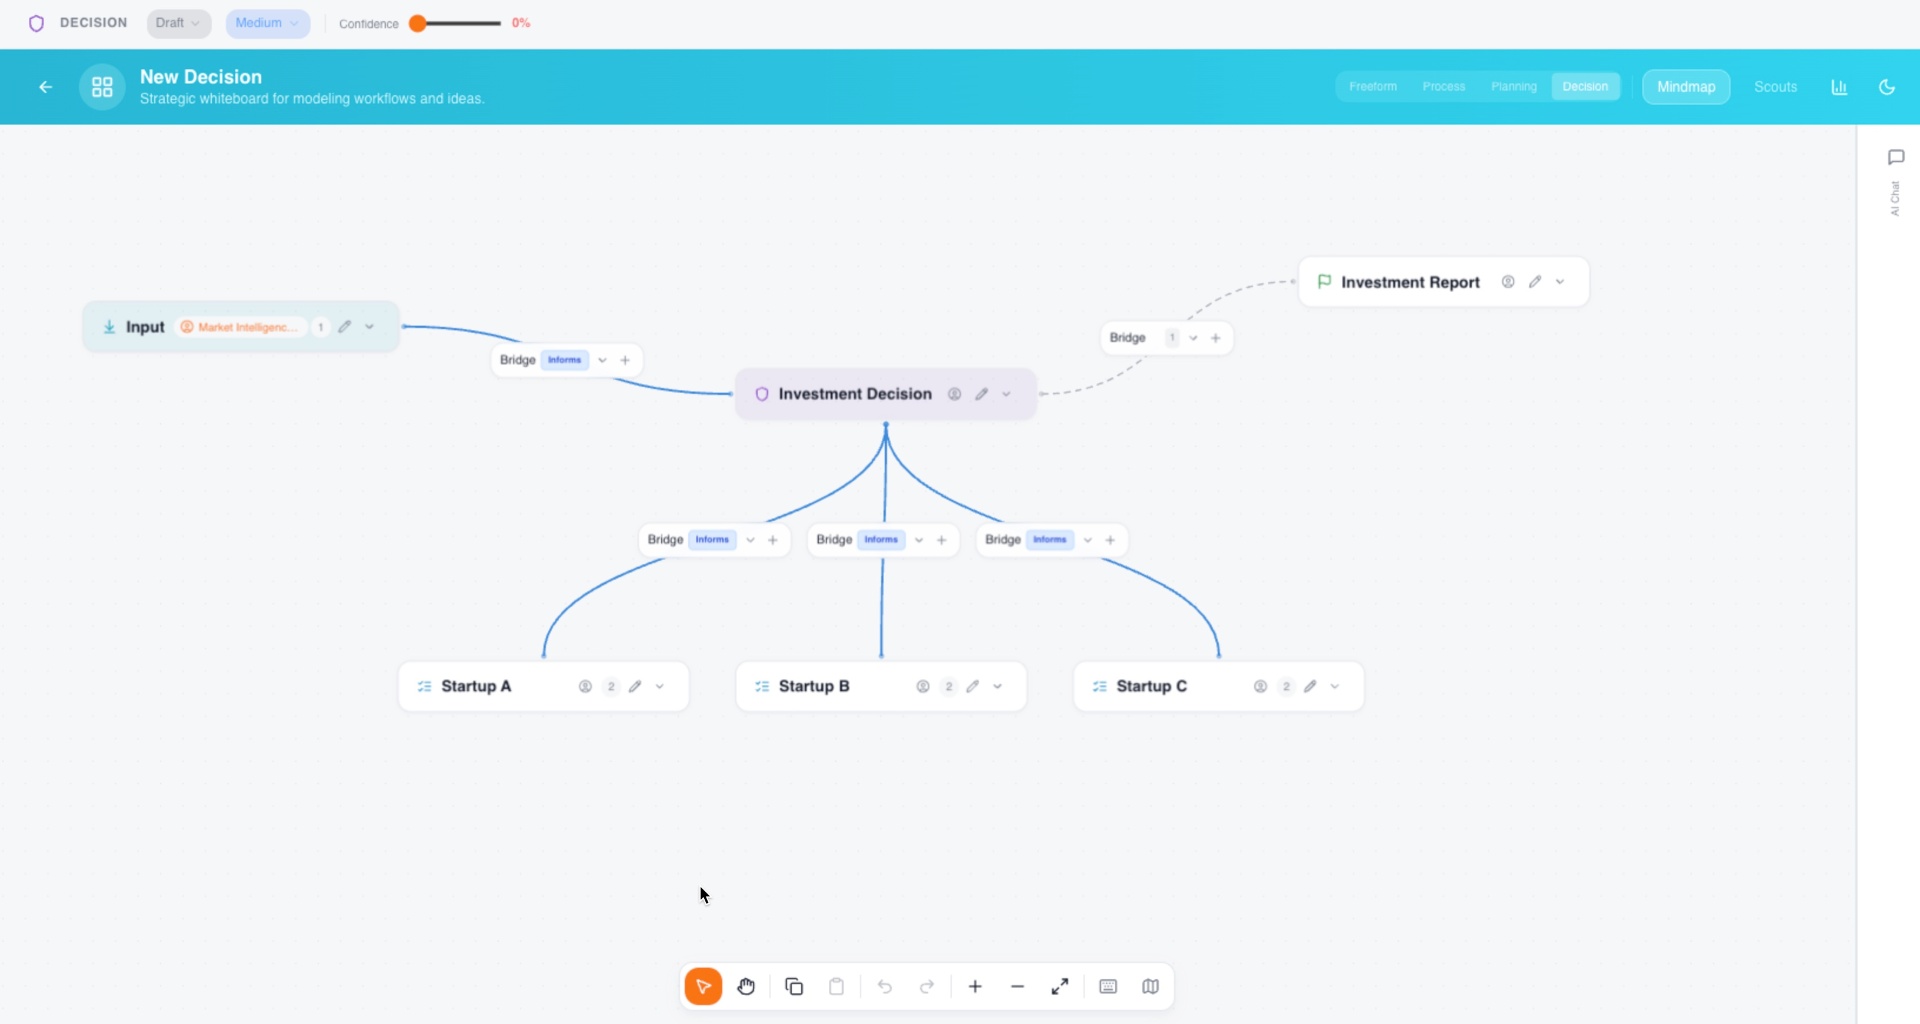The width and height of the screenshot is (1920, 1024).
Task: Switch to Freeform mode tab
Action: click(x=1373, y=87)
